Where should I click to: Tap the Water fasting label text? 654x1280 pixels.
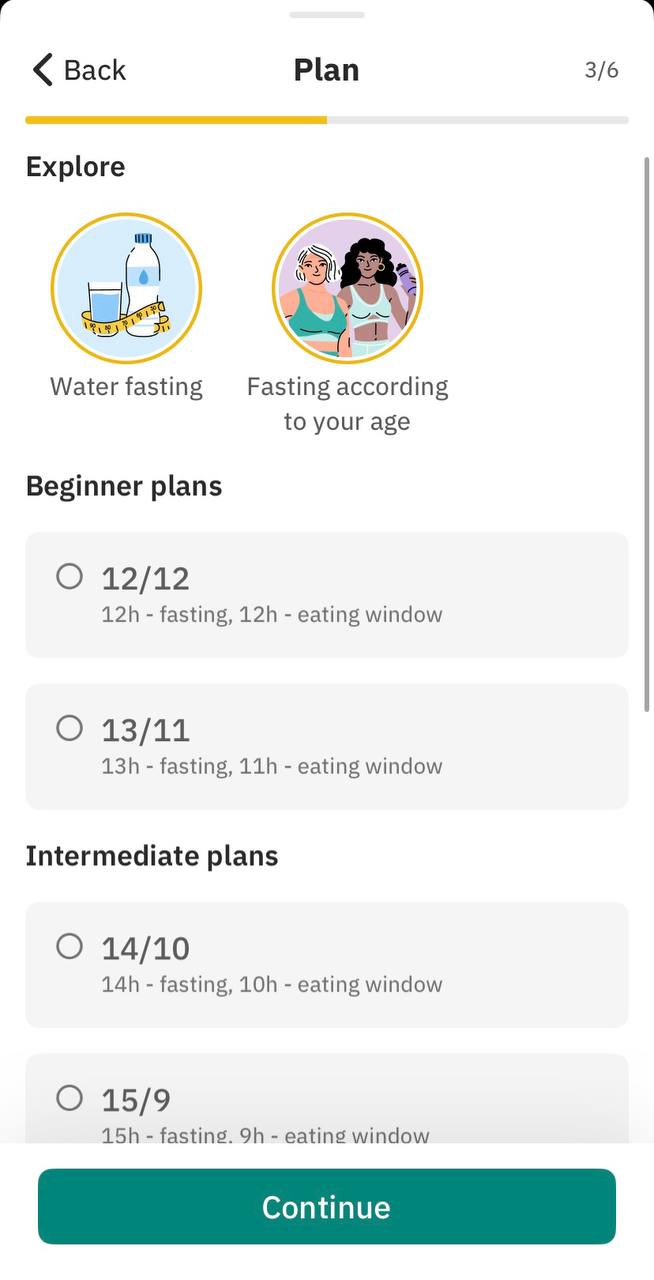127,387
